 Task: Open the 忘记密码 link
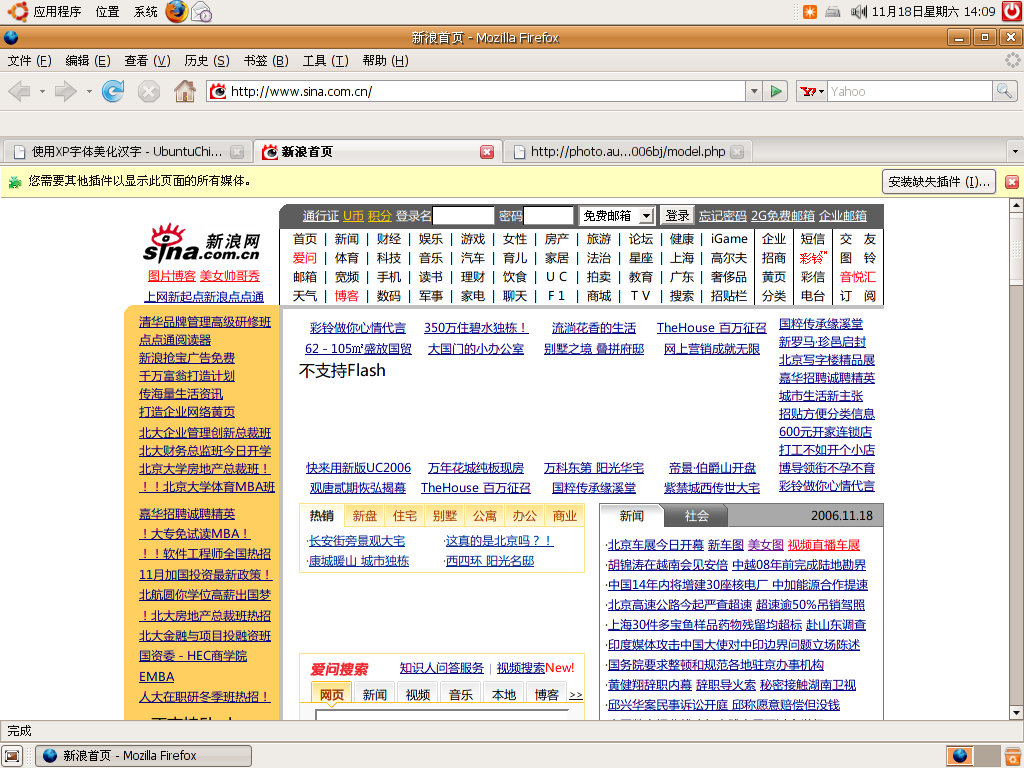pos(722,216)
